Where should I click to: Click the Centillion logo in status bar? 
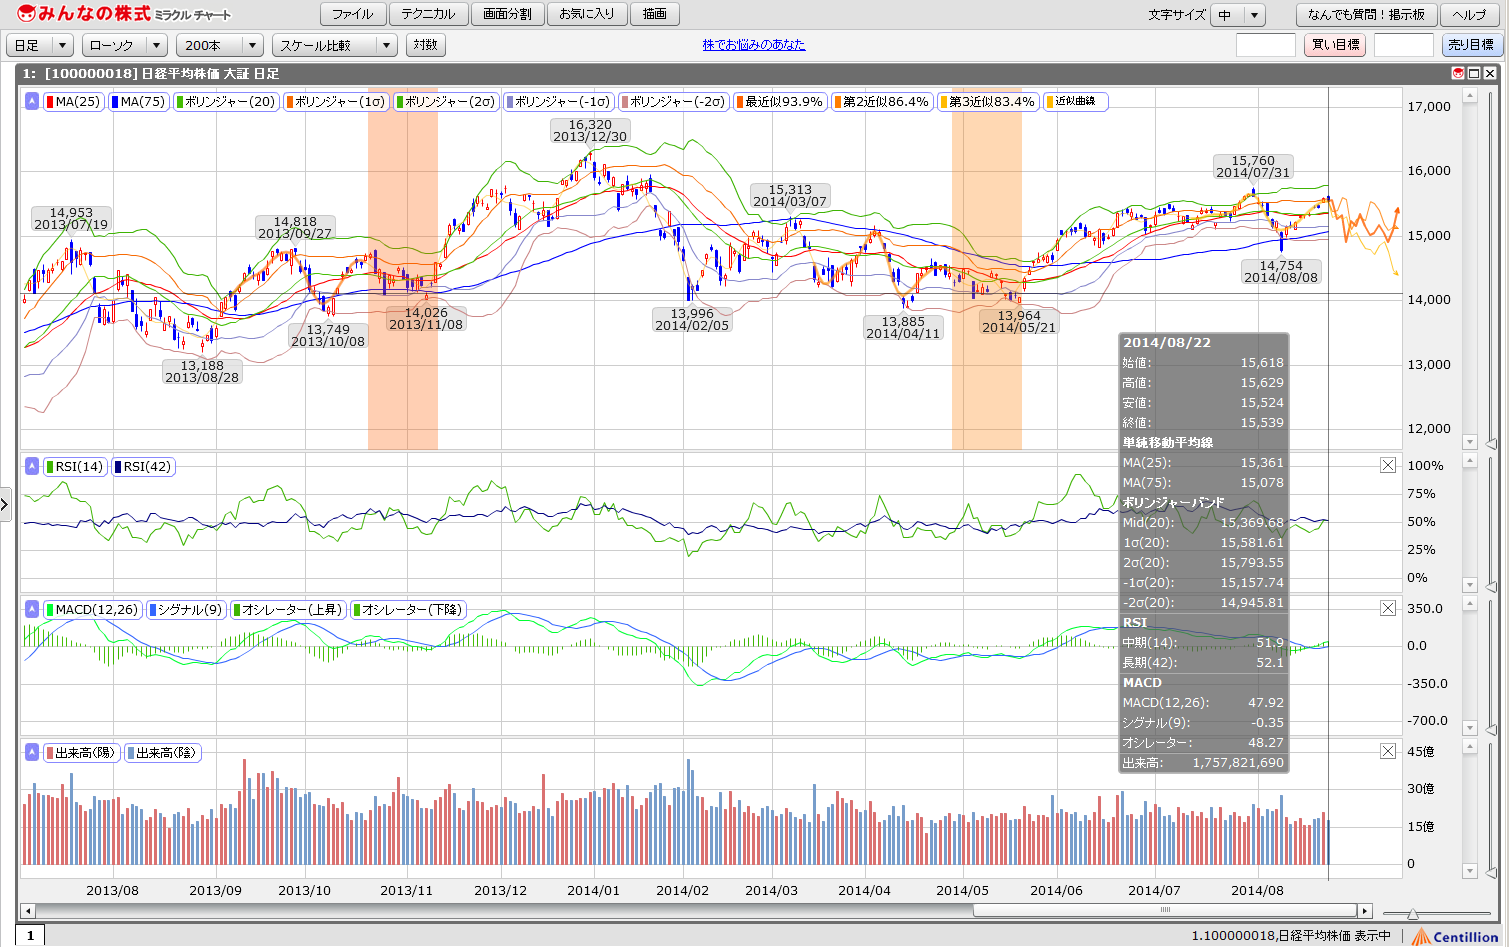click(1455, 936)
